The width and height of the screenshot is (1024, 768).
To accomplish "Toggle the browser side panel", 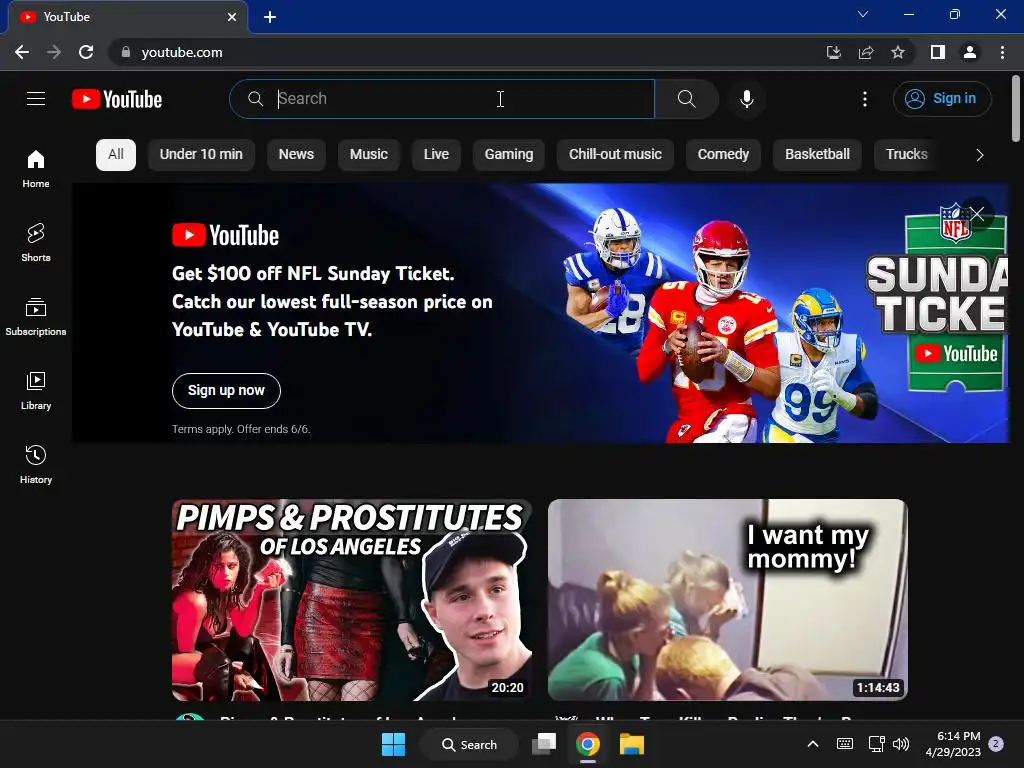I will (938, 52).
